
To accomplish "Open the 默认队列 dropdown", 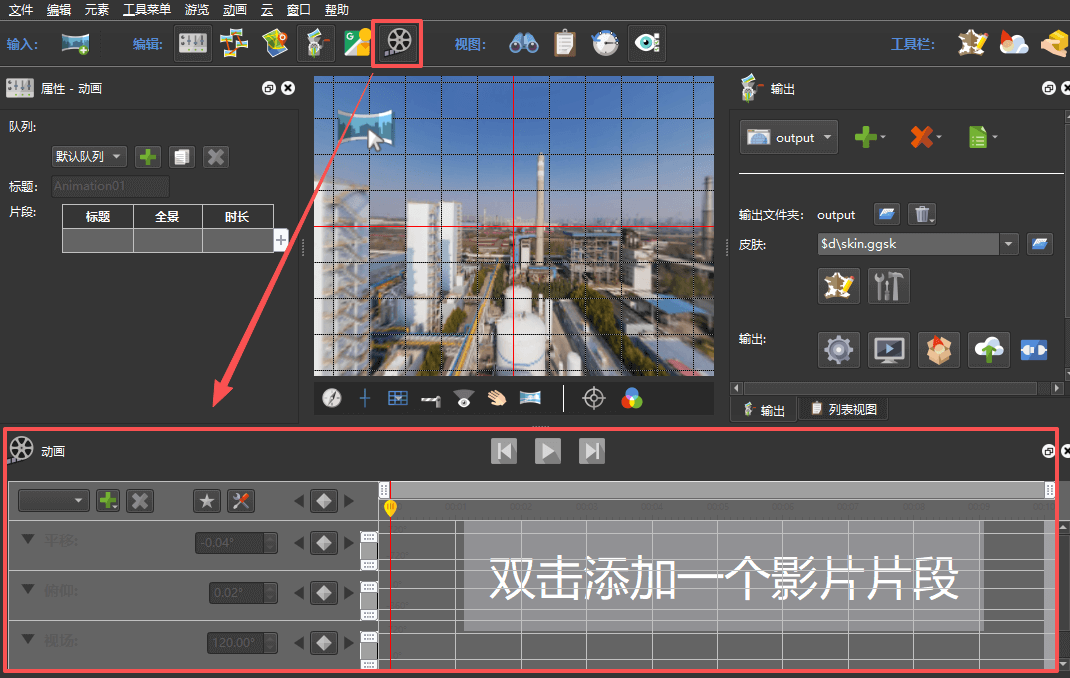I will tap(89, 157).
